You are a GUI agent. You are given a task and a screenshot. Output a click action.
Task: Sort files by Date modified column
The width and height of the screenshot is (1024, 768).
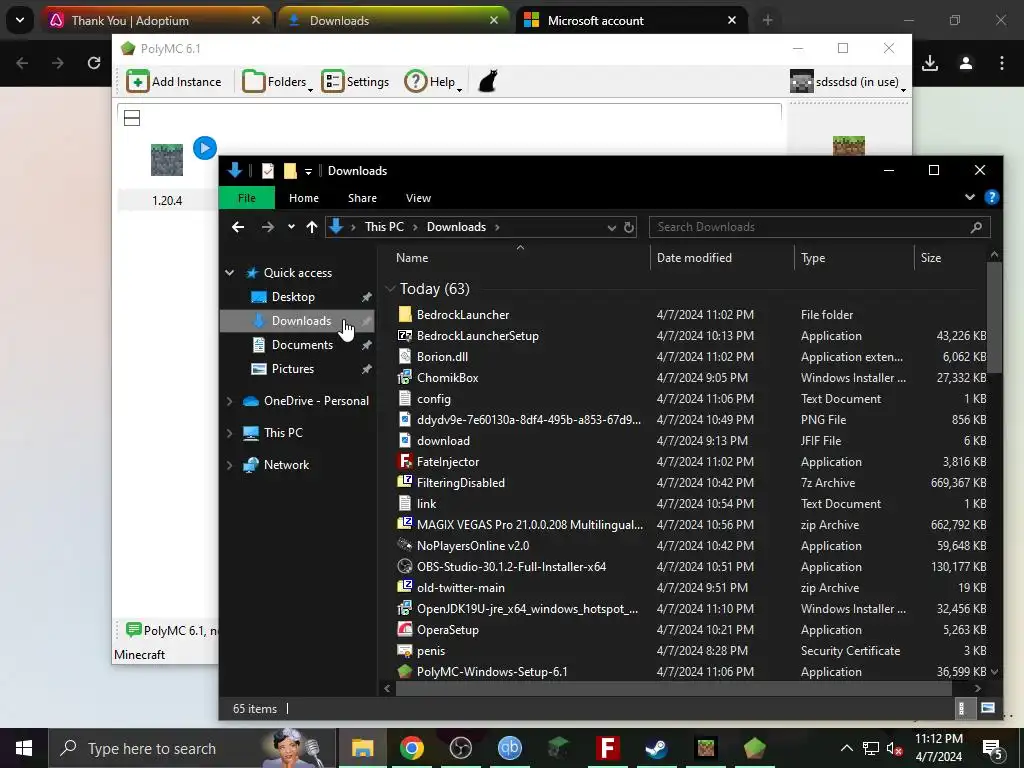[694, 258]
